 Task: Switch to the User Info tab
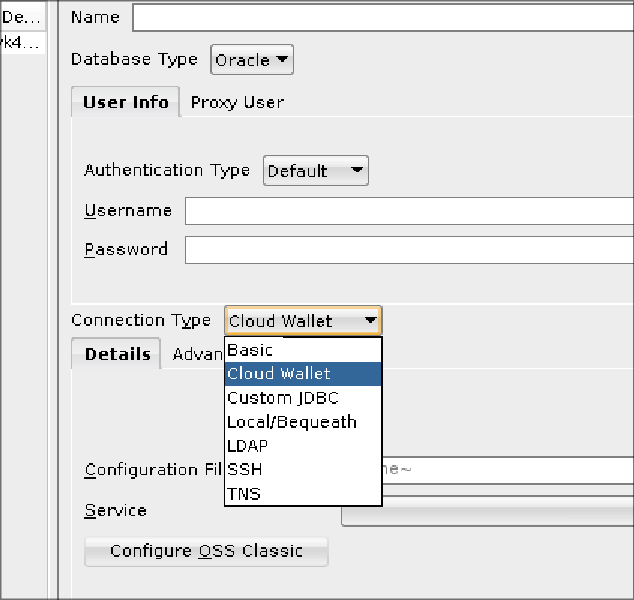tap(125, 102)
